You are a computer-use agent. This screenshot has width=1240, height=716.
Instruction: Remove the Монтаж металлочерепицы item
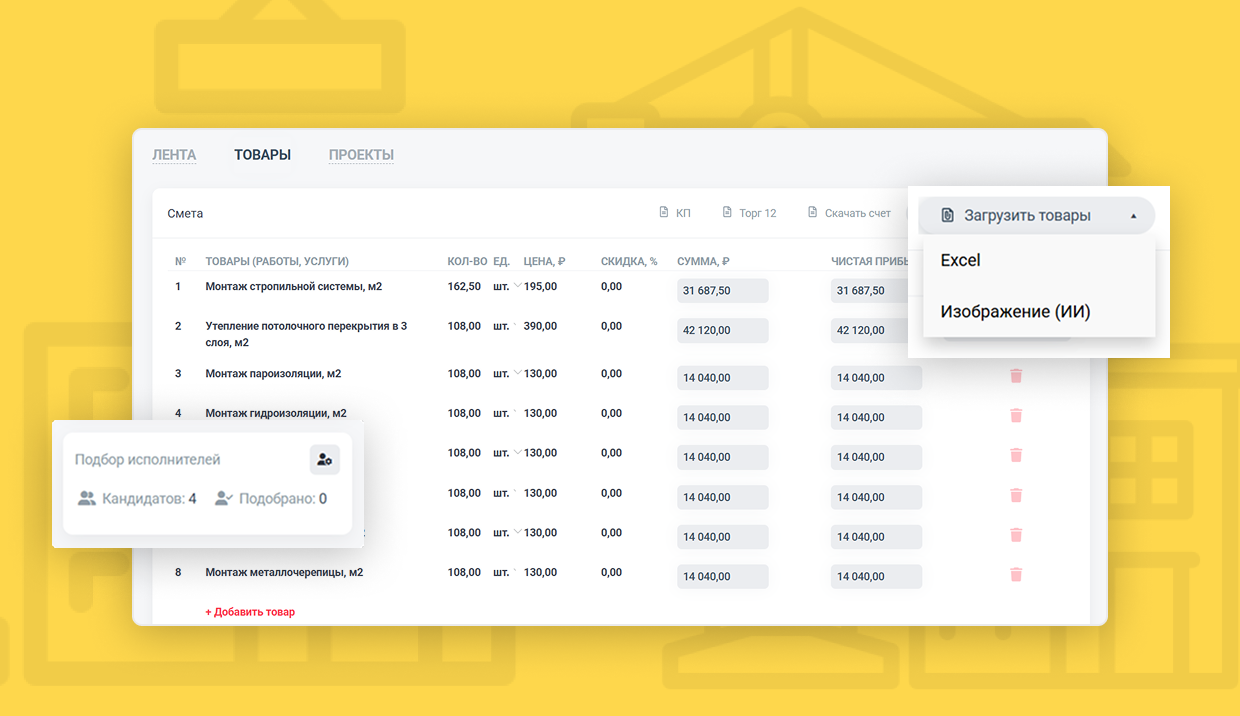pyautogui.click(x=1016, y=574)
